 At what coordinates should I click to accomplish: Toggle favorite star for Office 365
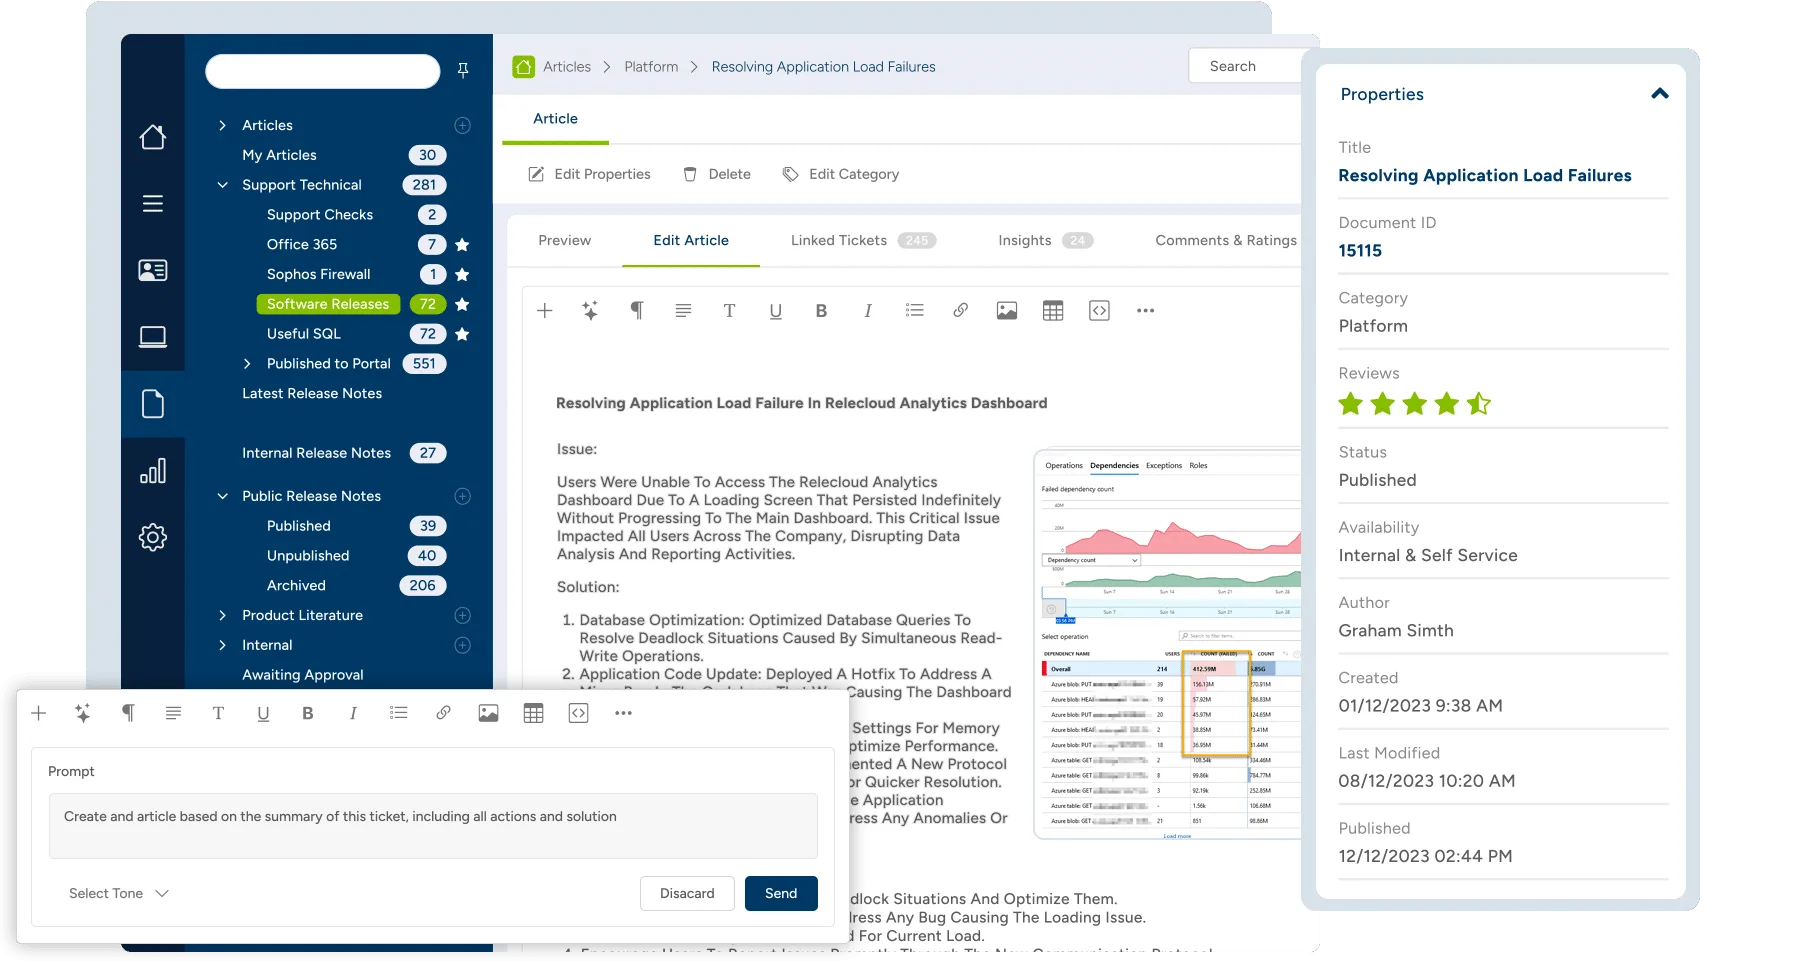(x=462, y=245)
